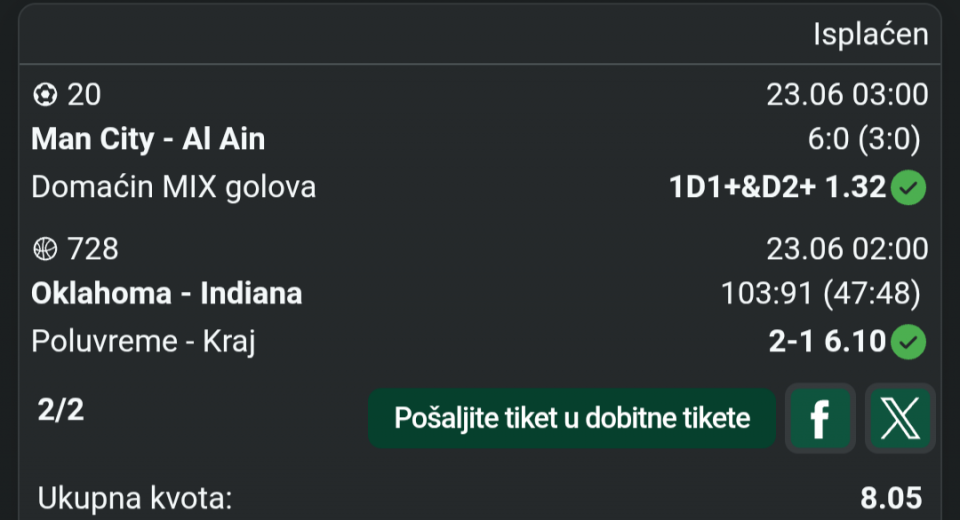Click the 2/2 hit counter
This screenshot has height=520, width=960.
(x=61, y=410)
